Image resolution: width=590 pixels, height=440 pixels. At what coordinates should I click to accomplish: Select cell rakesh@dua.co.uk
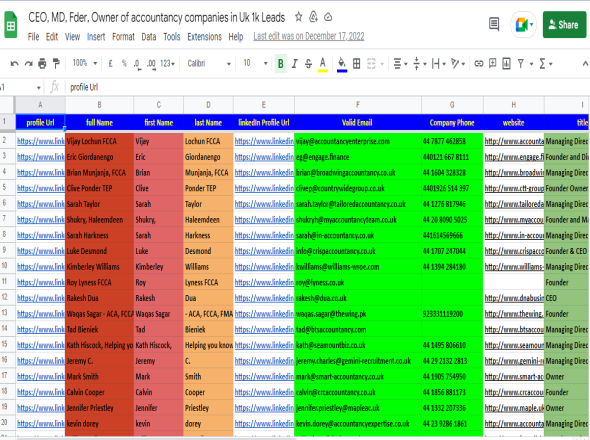(357, 298)
